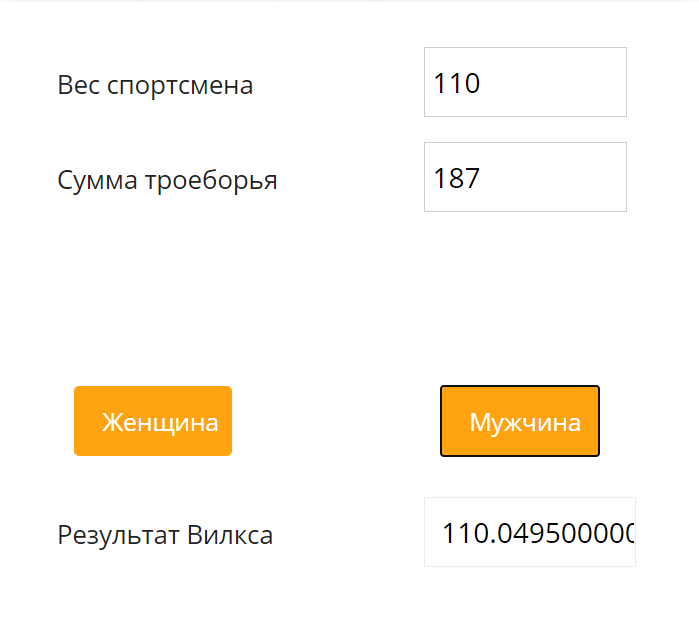This screenshot has width=699, height=632.
Task: Click the Результат Вилкса output field
Action: [x=530, y=533]
